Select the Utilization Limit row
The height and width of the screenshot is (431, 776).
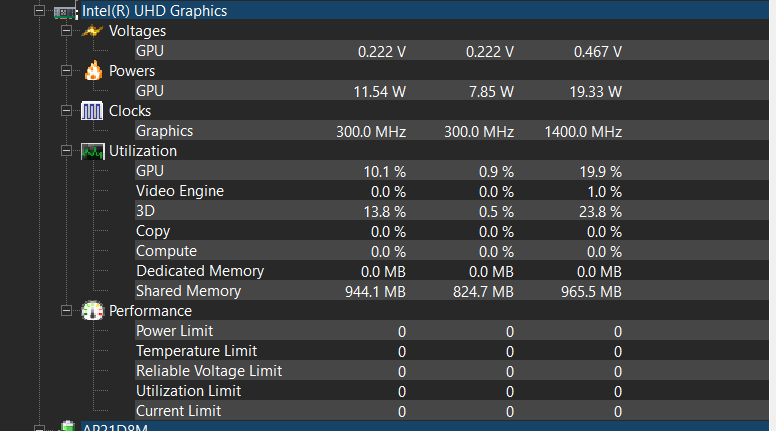point(452,391)
